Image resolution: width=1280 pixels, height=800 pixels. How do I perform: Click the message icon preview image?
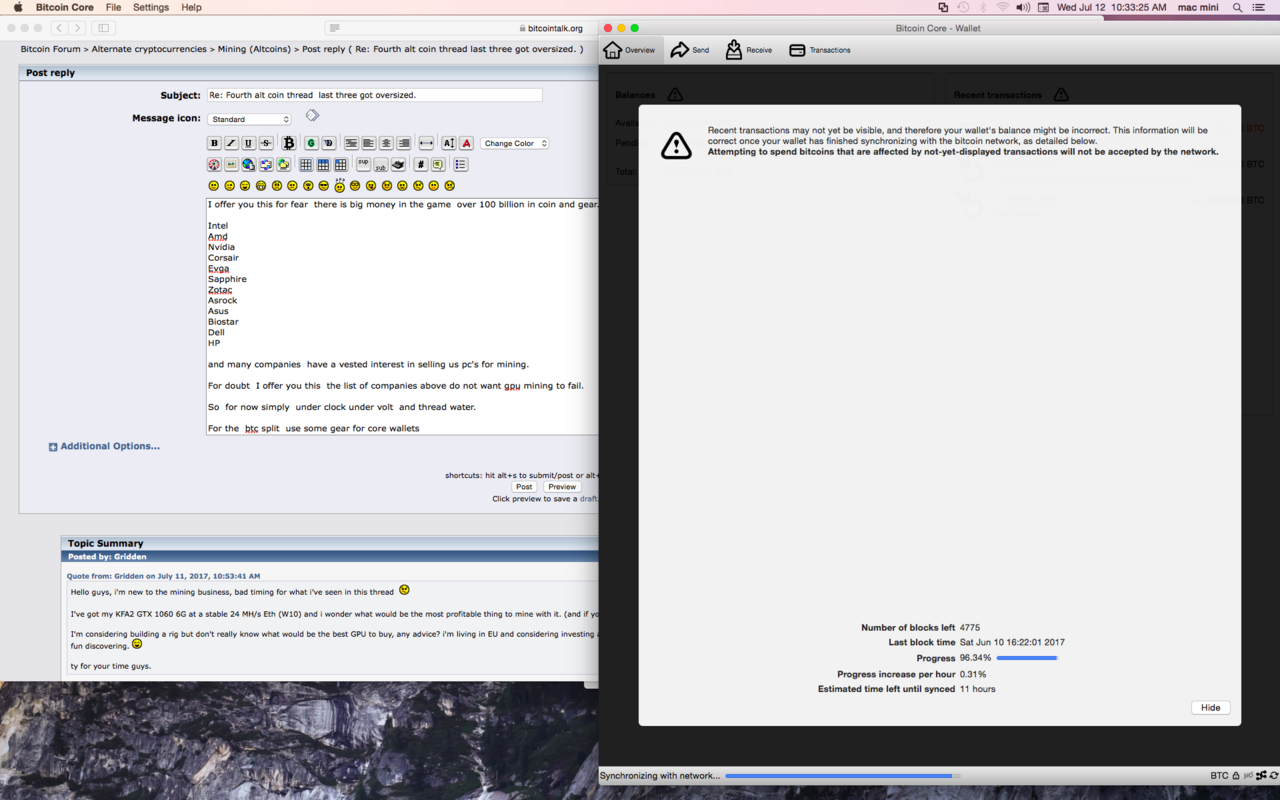[x=312, y=116]
